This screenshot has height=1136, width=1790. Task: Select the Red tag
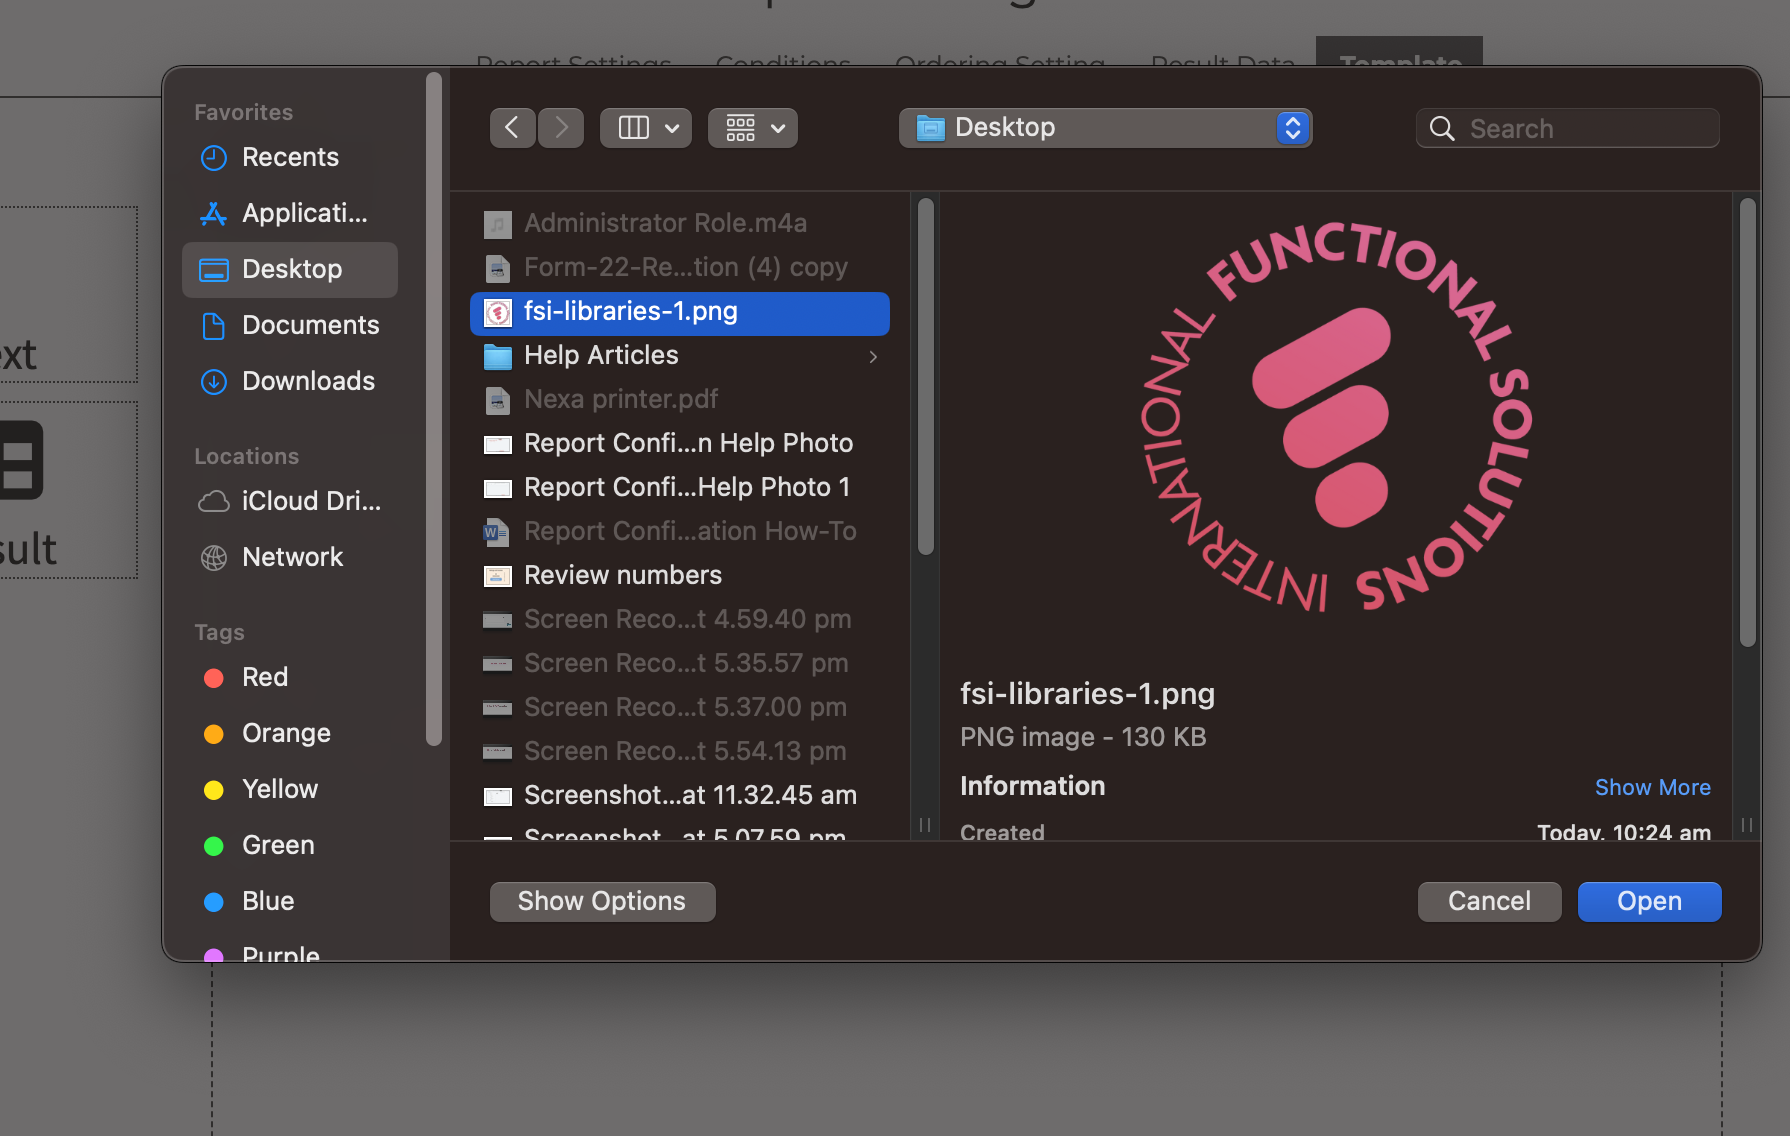[290, 677]
